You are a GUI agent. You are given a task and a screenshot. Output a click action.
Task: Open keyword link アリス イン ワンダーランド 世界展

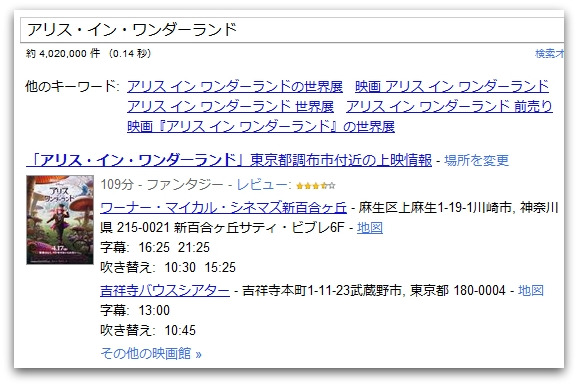point(230,107)
